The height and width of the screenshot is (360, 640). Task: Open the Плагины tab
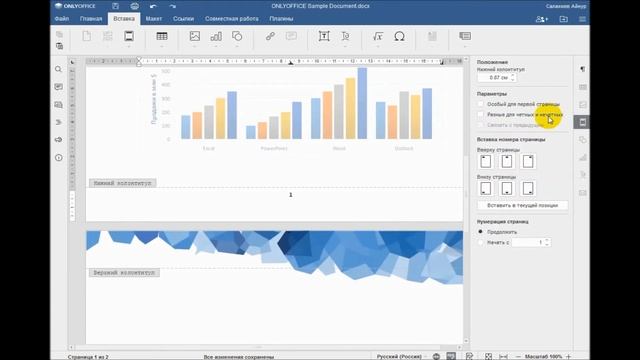pyautogui.click(x=281, y=19)
